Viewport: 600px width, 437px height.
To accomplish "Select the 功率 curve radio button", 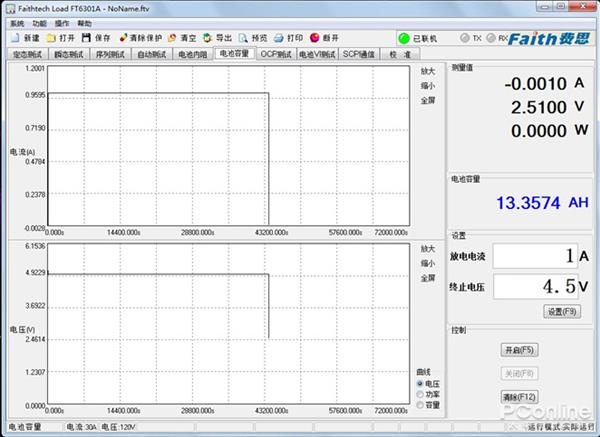I will [x=420, y=394].
